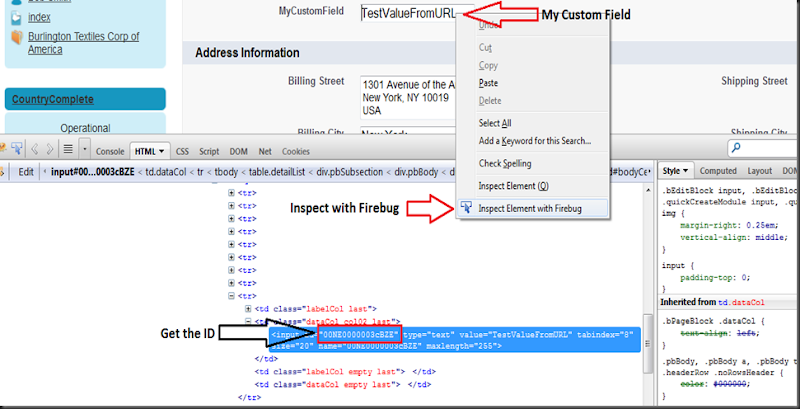Screen dimensions: 800x409
Task: Switch to the DOM tab
Action: [238, 151]
